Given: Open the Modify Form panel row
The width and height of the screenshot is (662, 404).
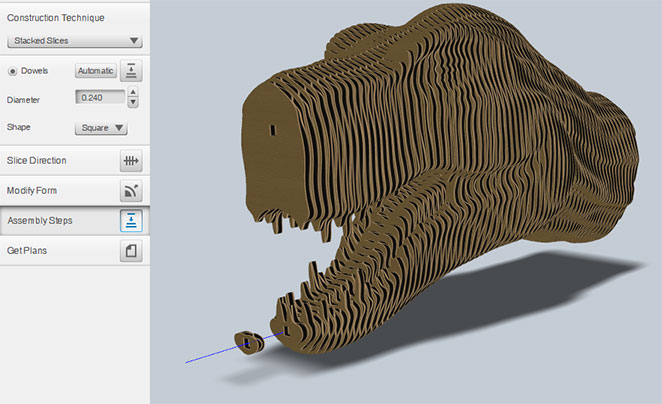Looking at the screenshot, I should 75,191.
